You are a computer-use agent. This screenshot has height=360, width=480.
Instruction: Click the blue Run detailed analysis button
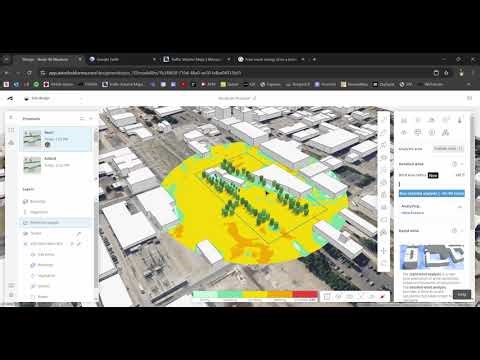431,193
